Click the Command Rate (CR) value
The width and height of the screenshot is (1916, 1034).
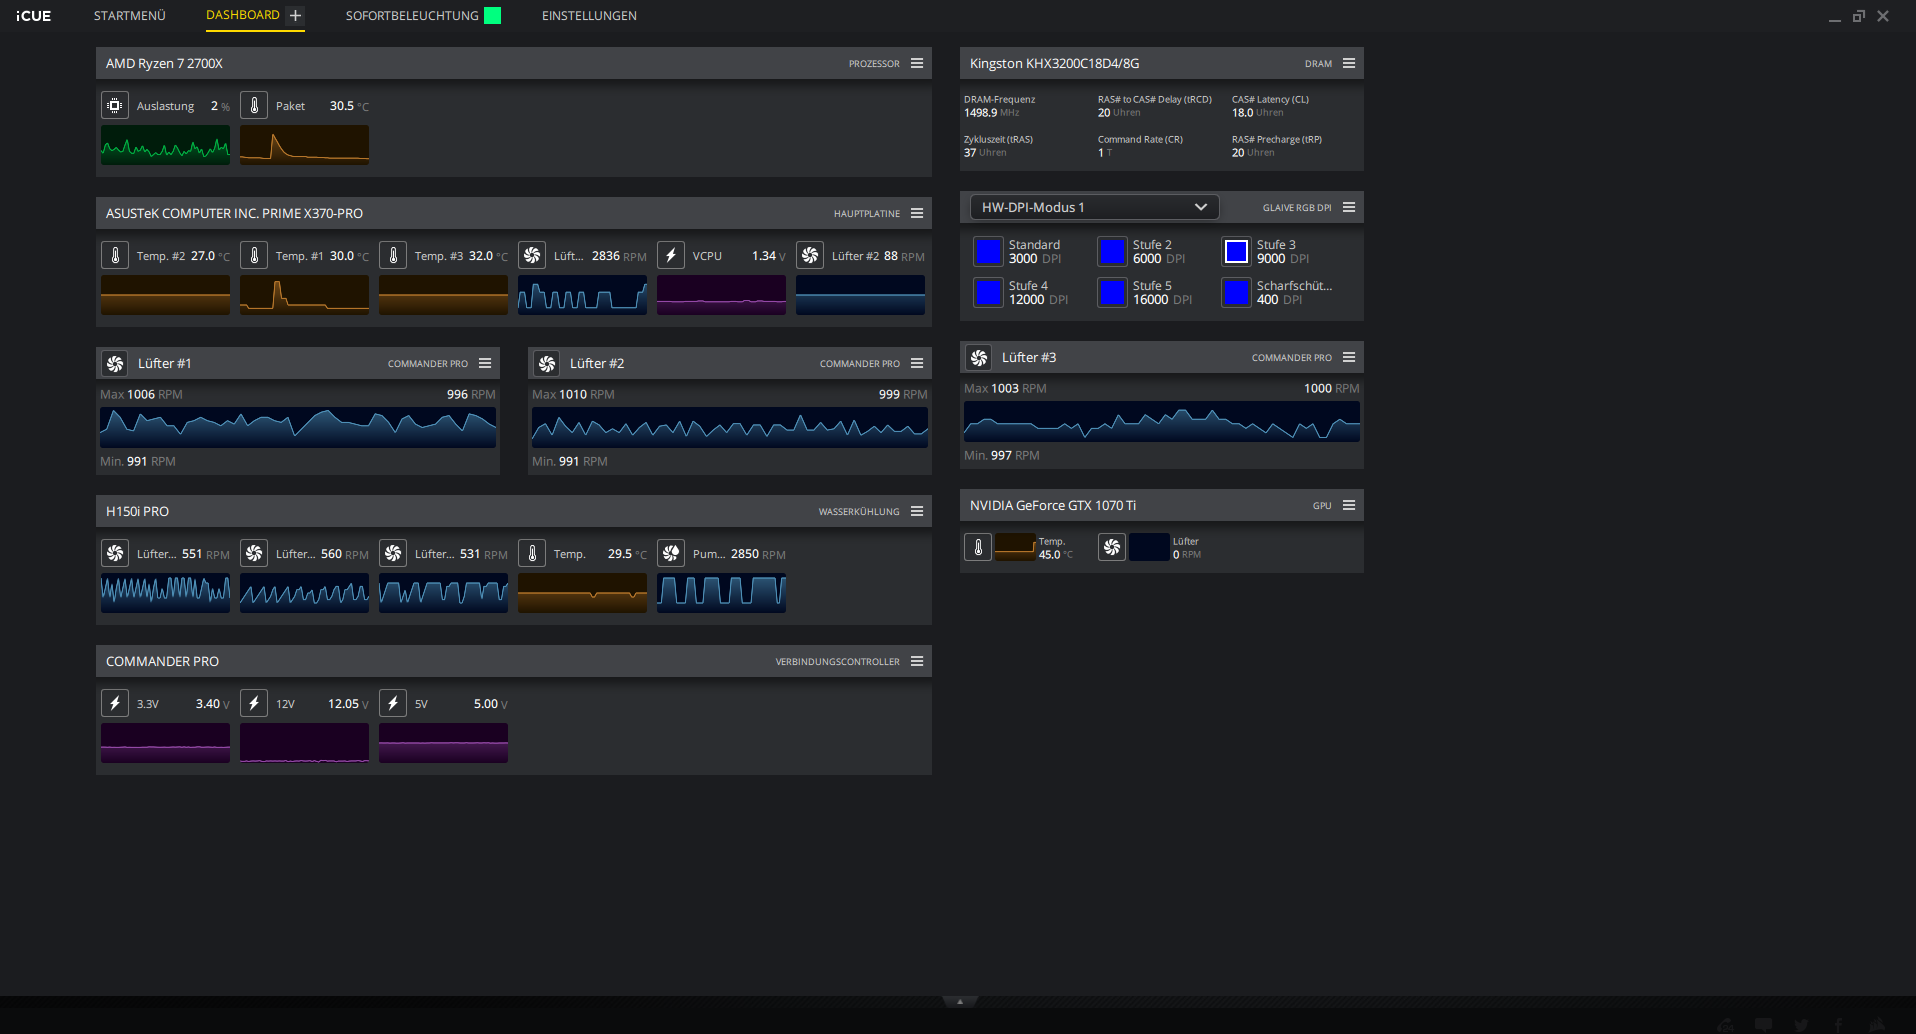pos(1105,153)
